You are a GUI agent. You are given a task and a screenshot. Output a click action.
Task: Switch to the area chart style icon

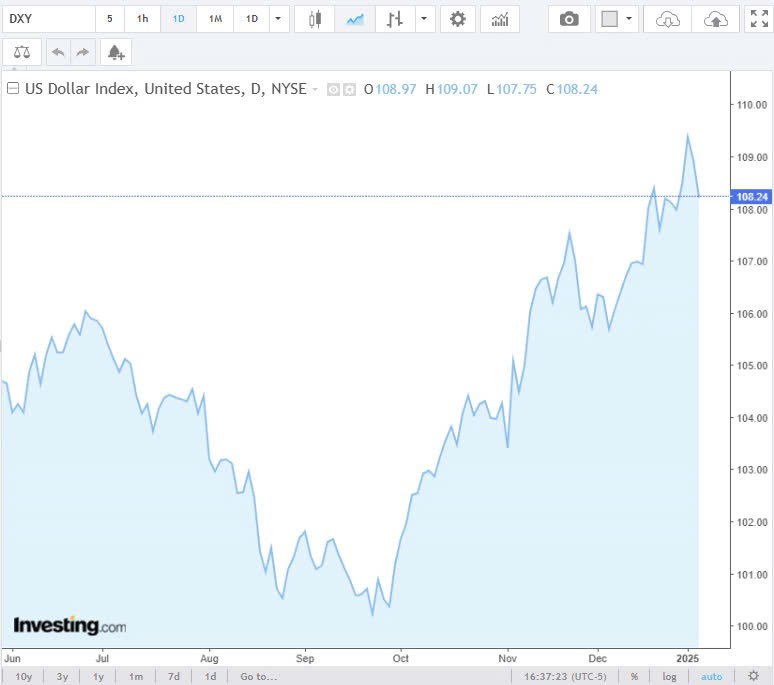click(354, 19)
